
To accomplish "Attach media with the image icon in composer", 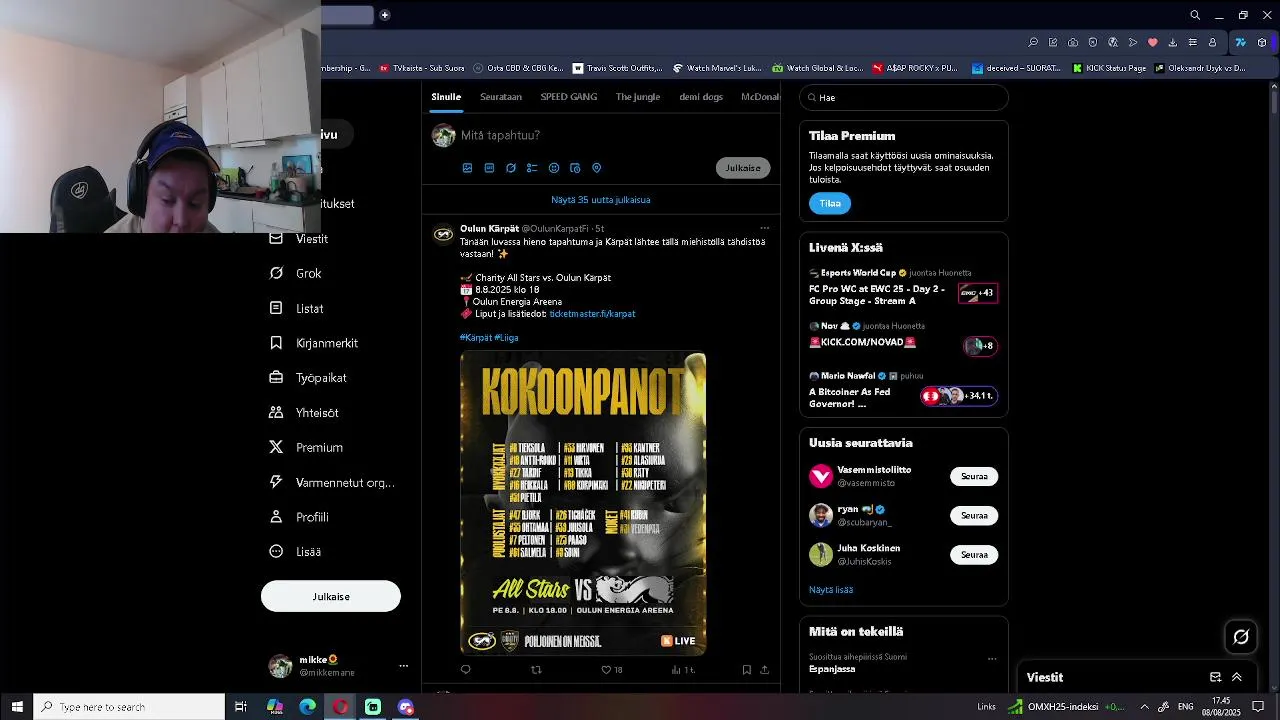I will 467,168.
